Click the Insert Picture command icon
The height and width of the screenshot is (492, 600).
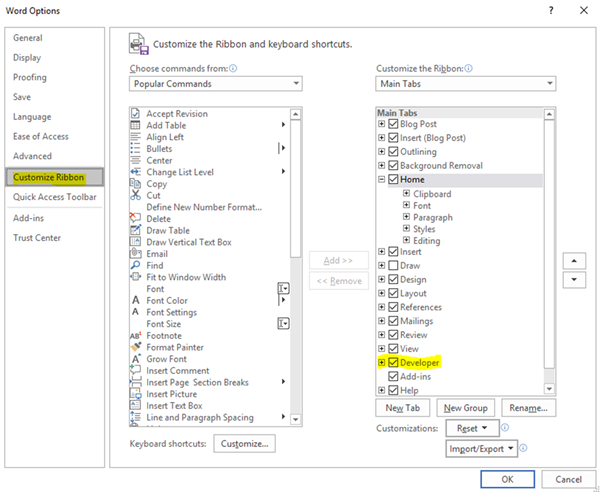tap(135, 394)
